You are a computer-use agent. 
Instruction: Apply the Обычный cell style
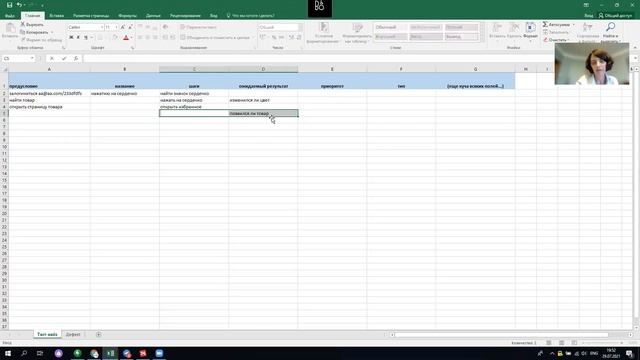pos(391,27)
